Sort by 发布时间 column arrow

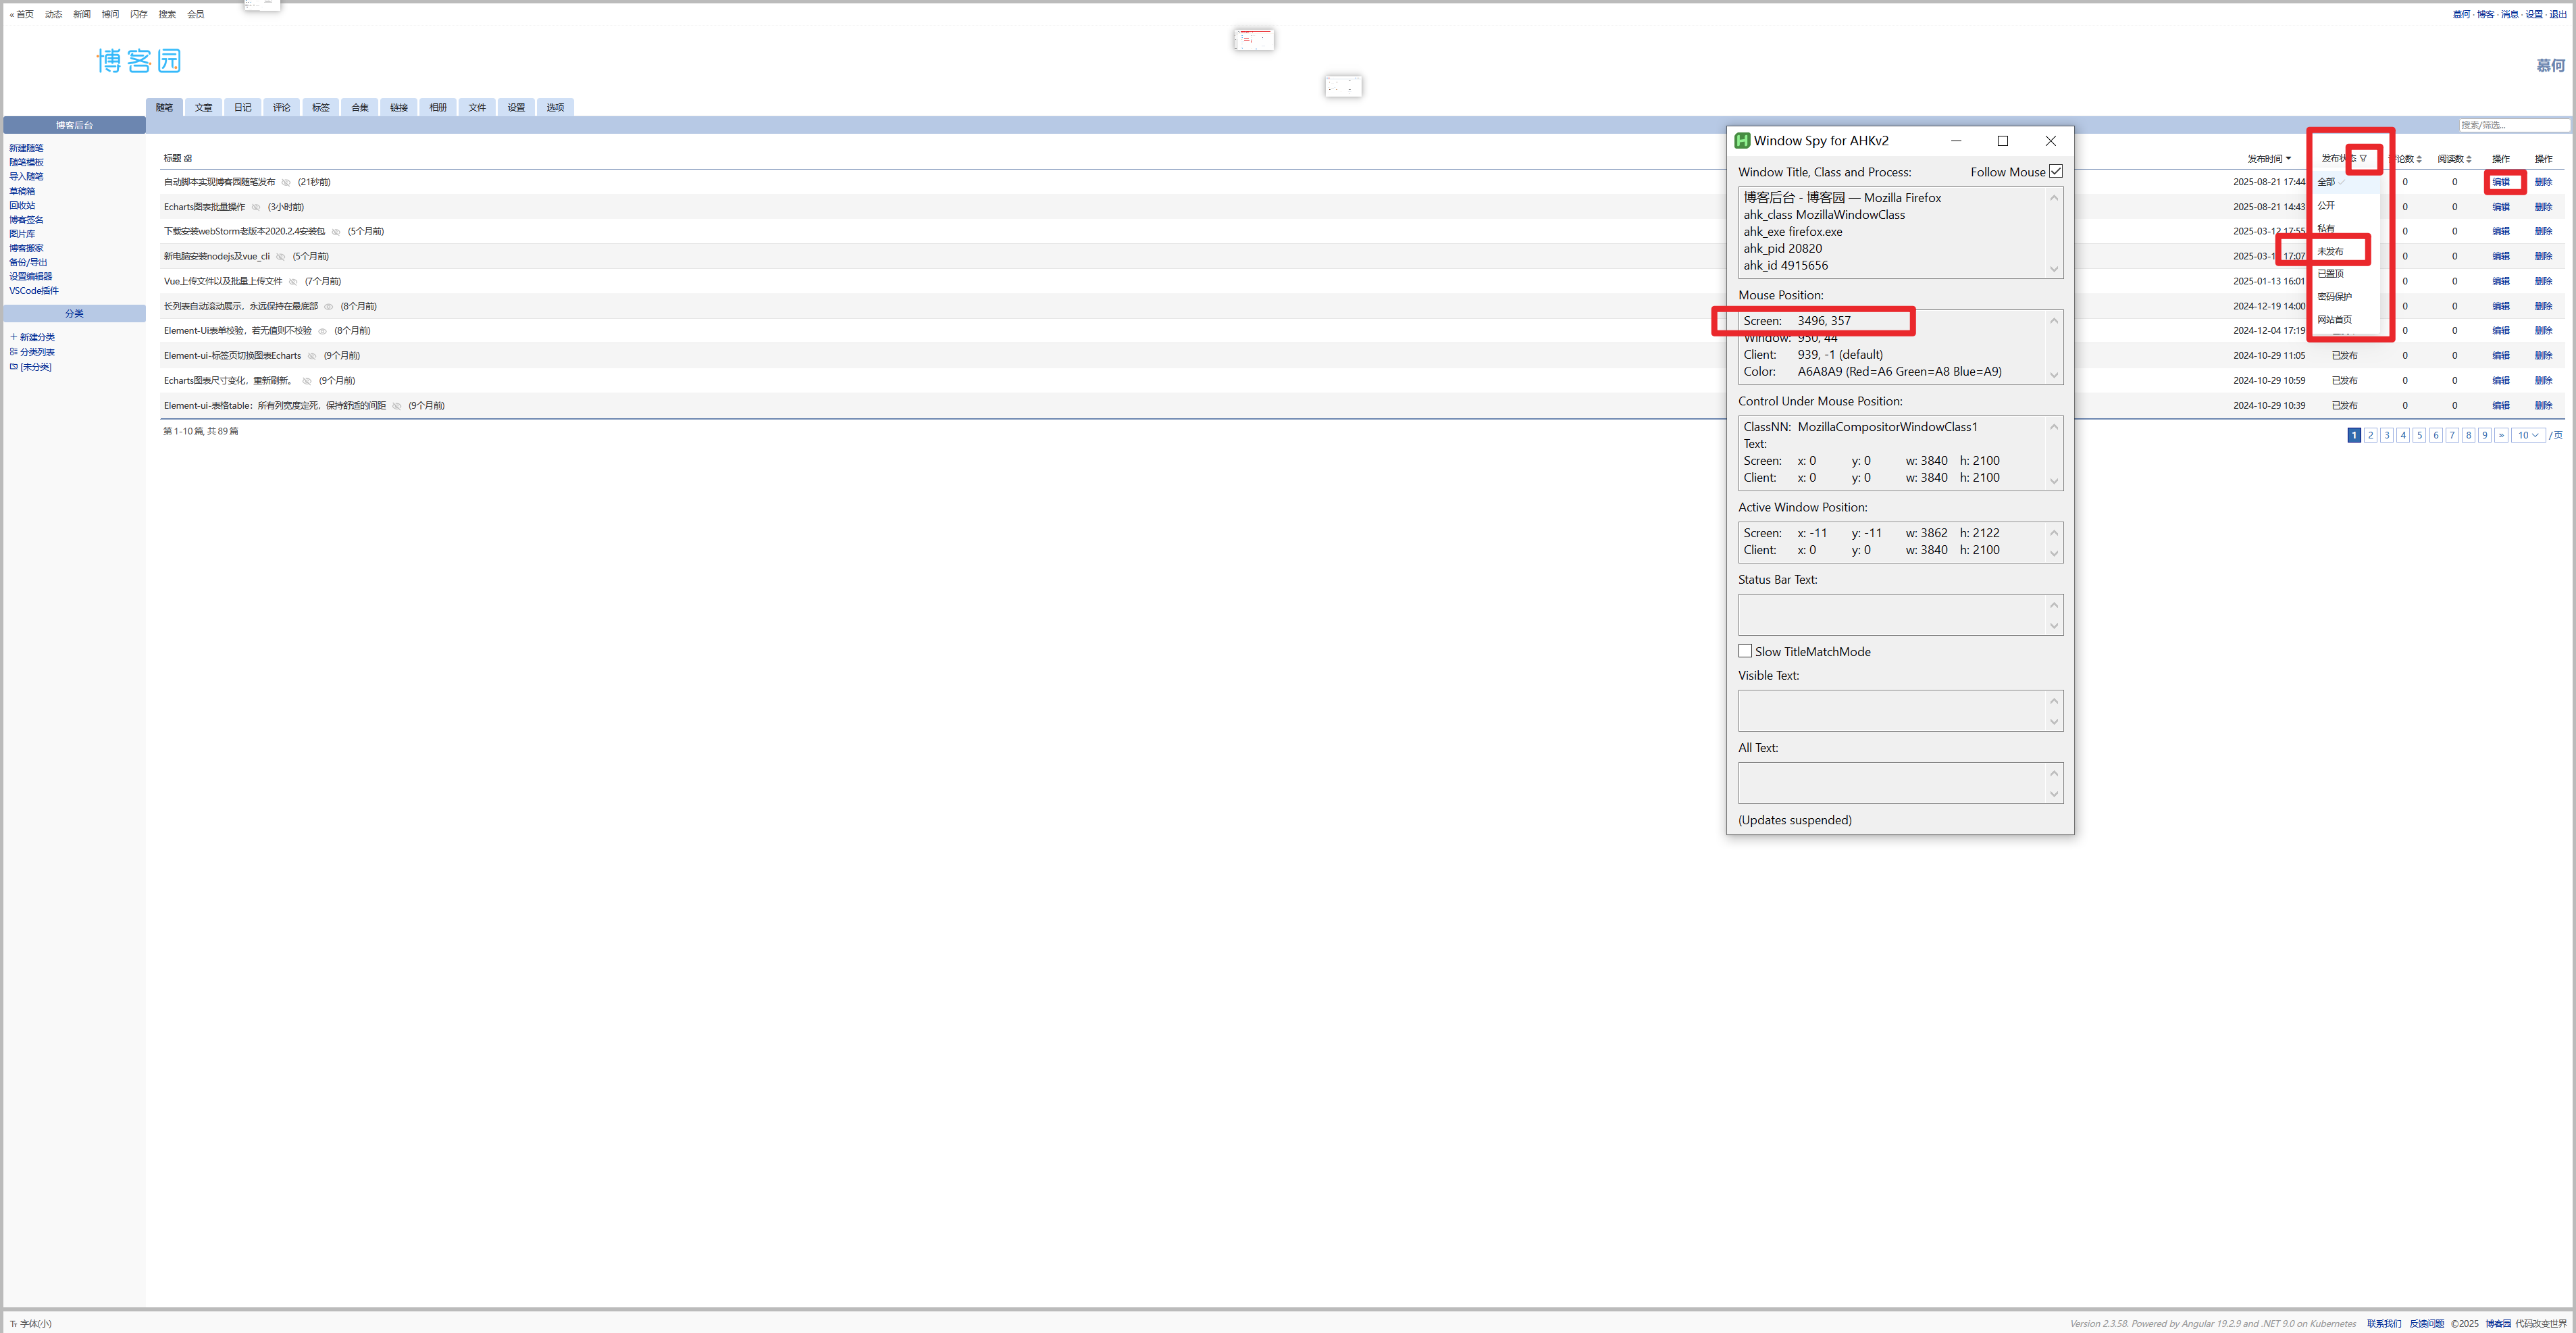[x=2288, y=159]
